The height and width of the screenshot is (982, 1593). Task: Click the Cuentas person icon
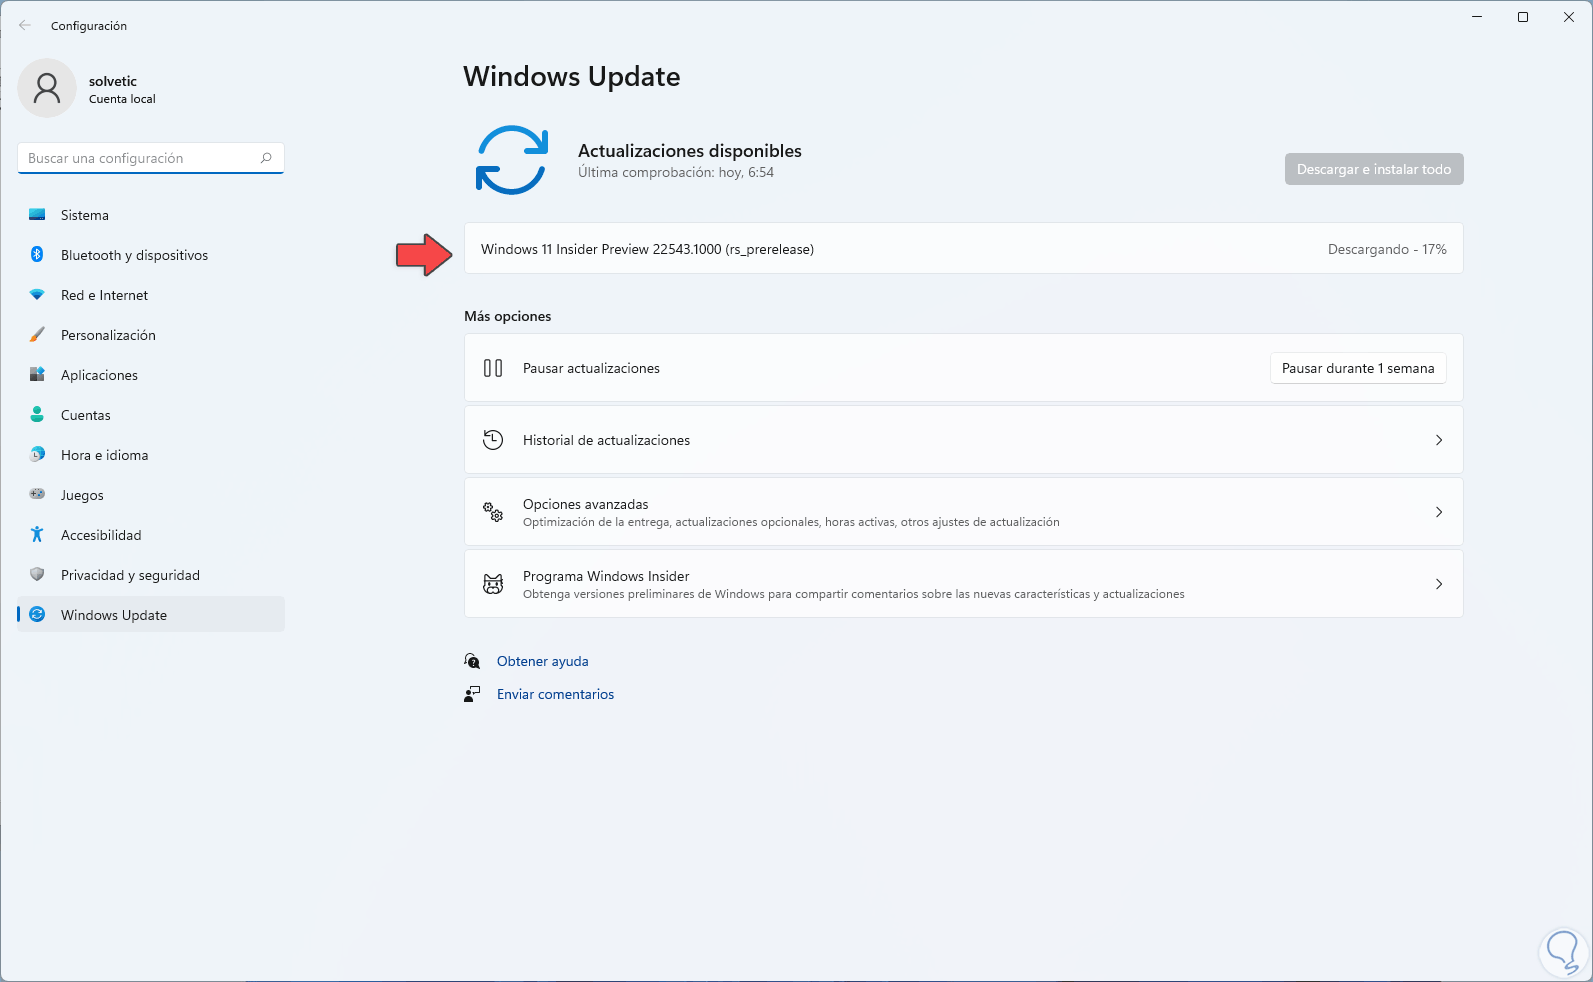pyautogui.click(x=37, y=415)
